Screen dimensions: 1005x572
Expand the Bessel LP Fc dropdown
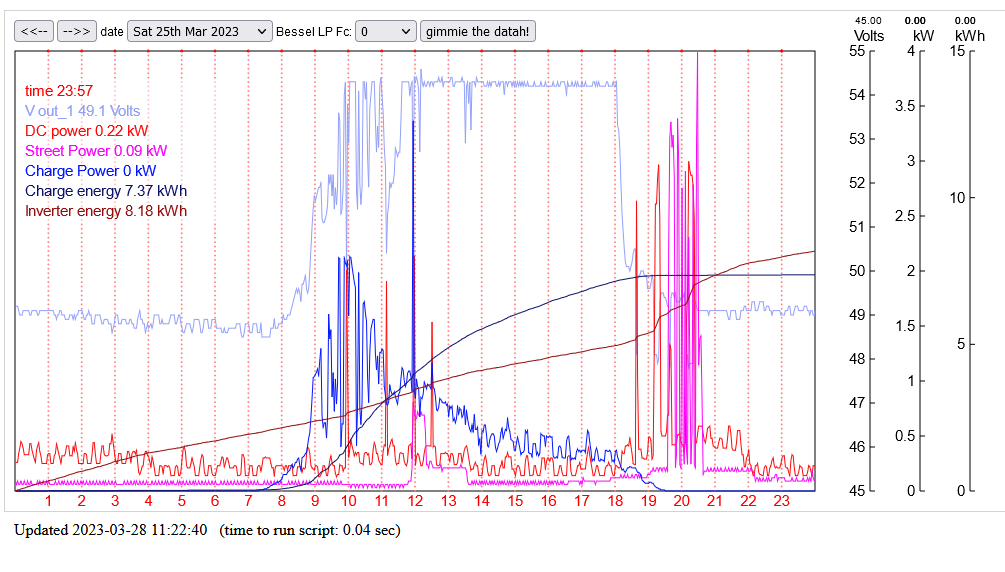(x=385, y=31)
